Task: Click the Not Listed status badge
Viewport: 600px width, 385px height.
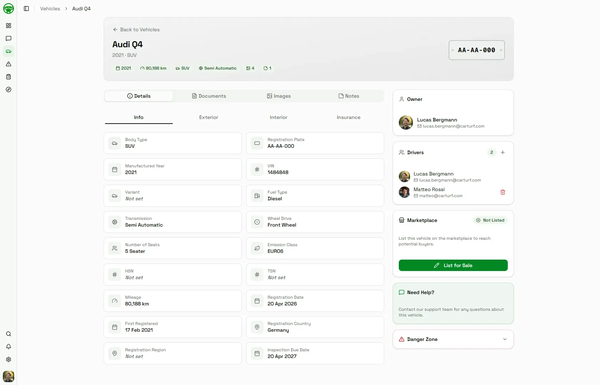Action: coord(490,220)
